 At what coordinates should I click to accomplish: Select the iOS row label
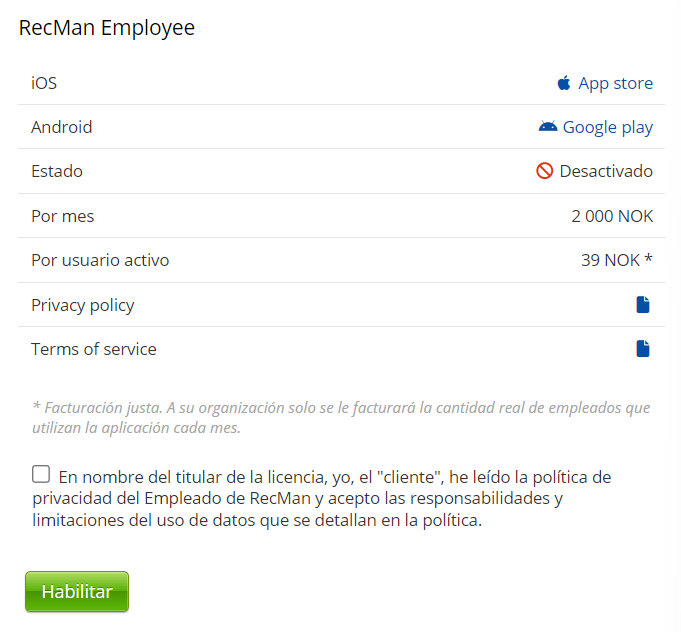click(44, 83)
